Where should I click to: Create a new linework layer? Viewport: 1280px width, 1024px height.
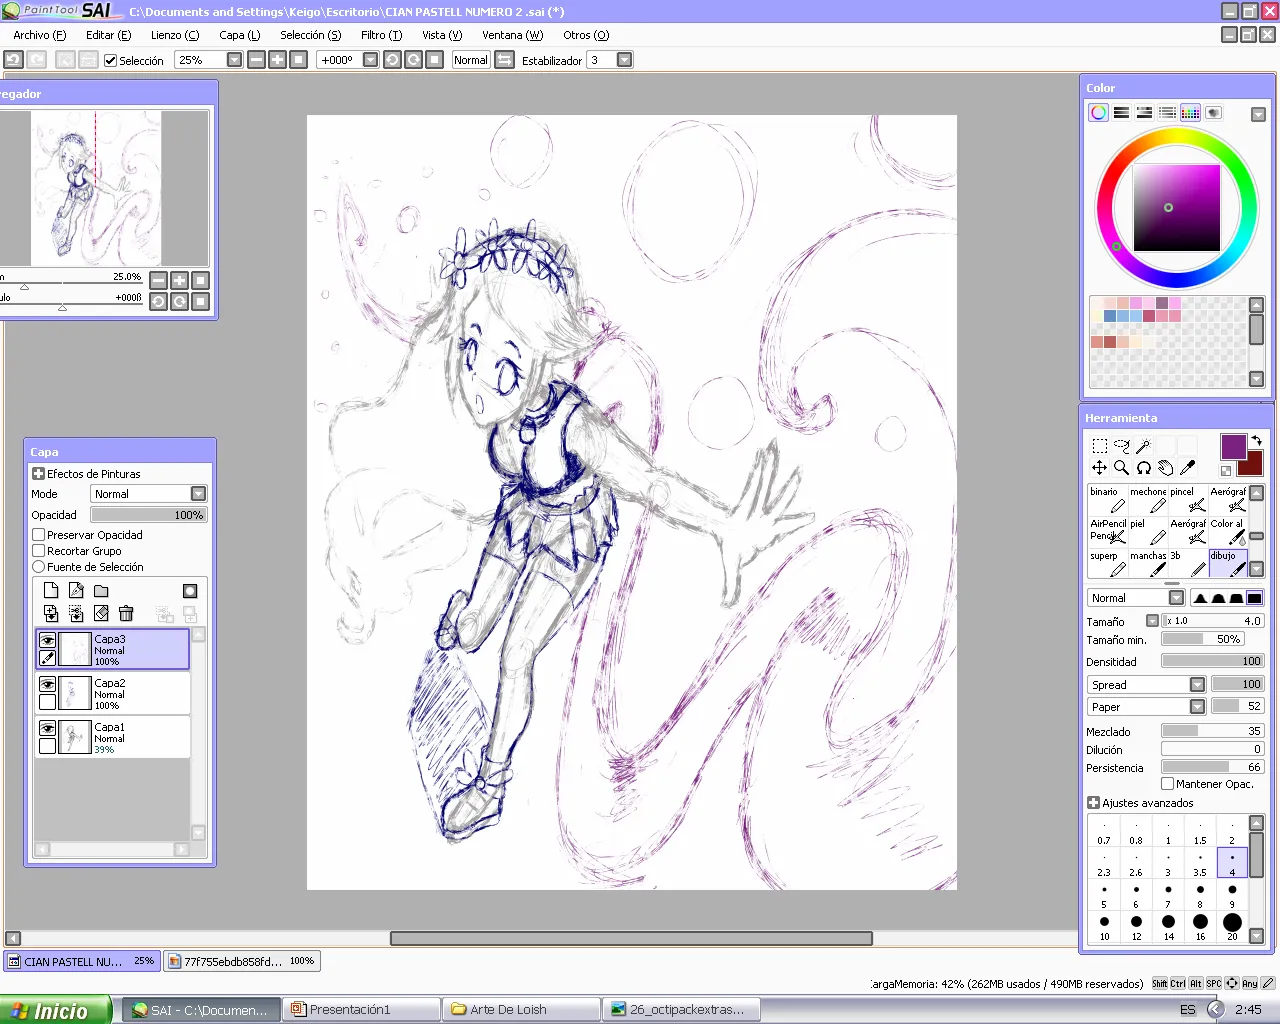[x=76, y=591]
